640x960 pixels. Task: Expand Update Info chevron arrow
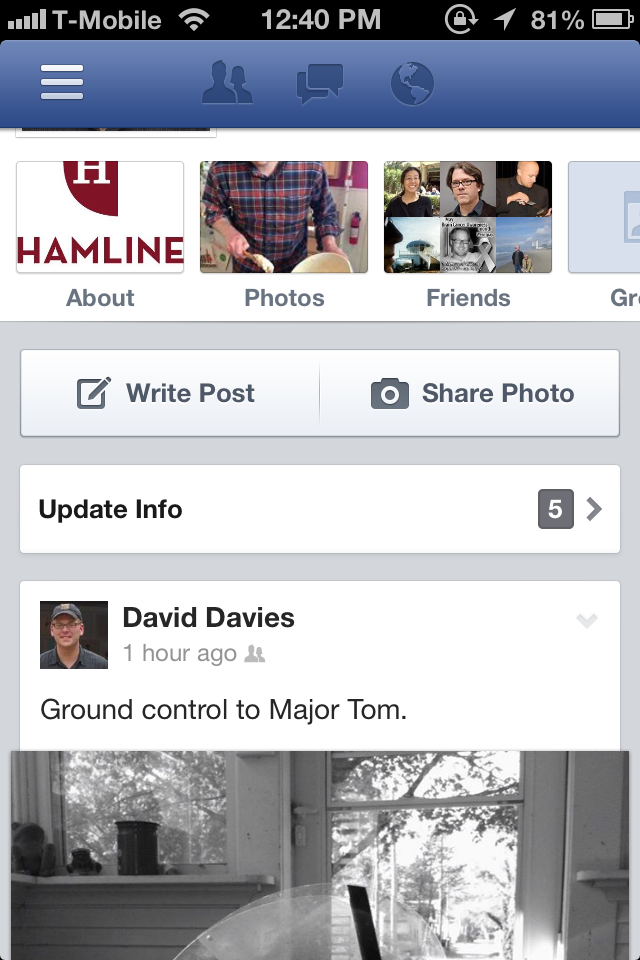594,509
